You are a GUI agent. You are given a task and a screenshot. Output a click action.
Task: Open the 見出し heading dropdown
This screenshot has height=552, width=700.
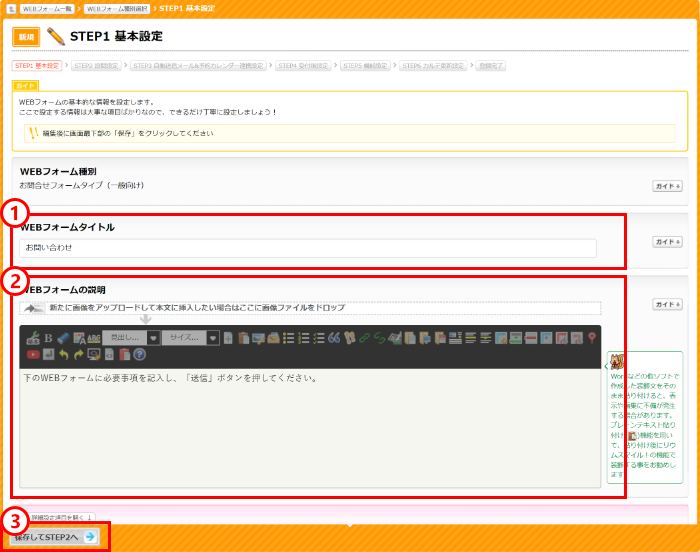[131, 338]
